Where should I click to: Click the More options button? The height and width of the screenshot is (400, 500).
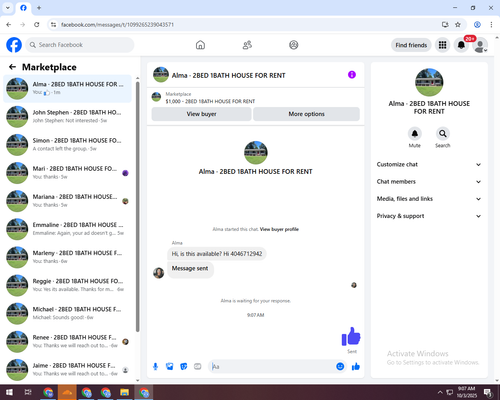click(306, 114)
